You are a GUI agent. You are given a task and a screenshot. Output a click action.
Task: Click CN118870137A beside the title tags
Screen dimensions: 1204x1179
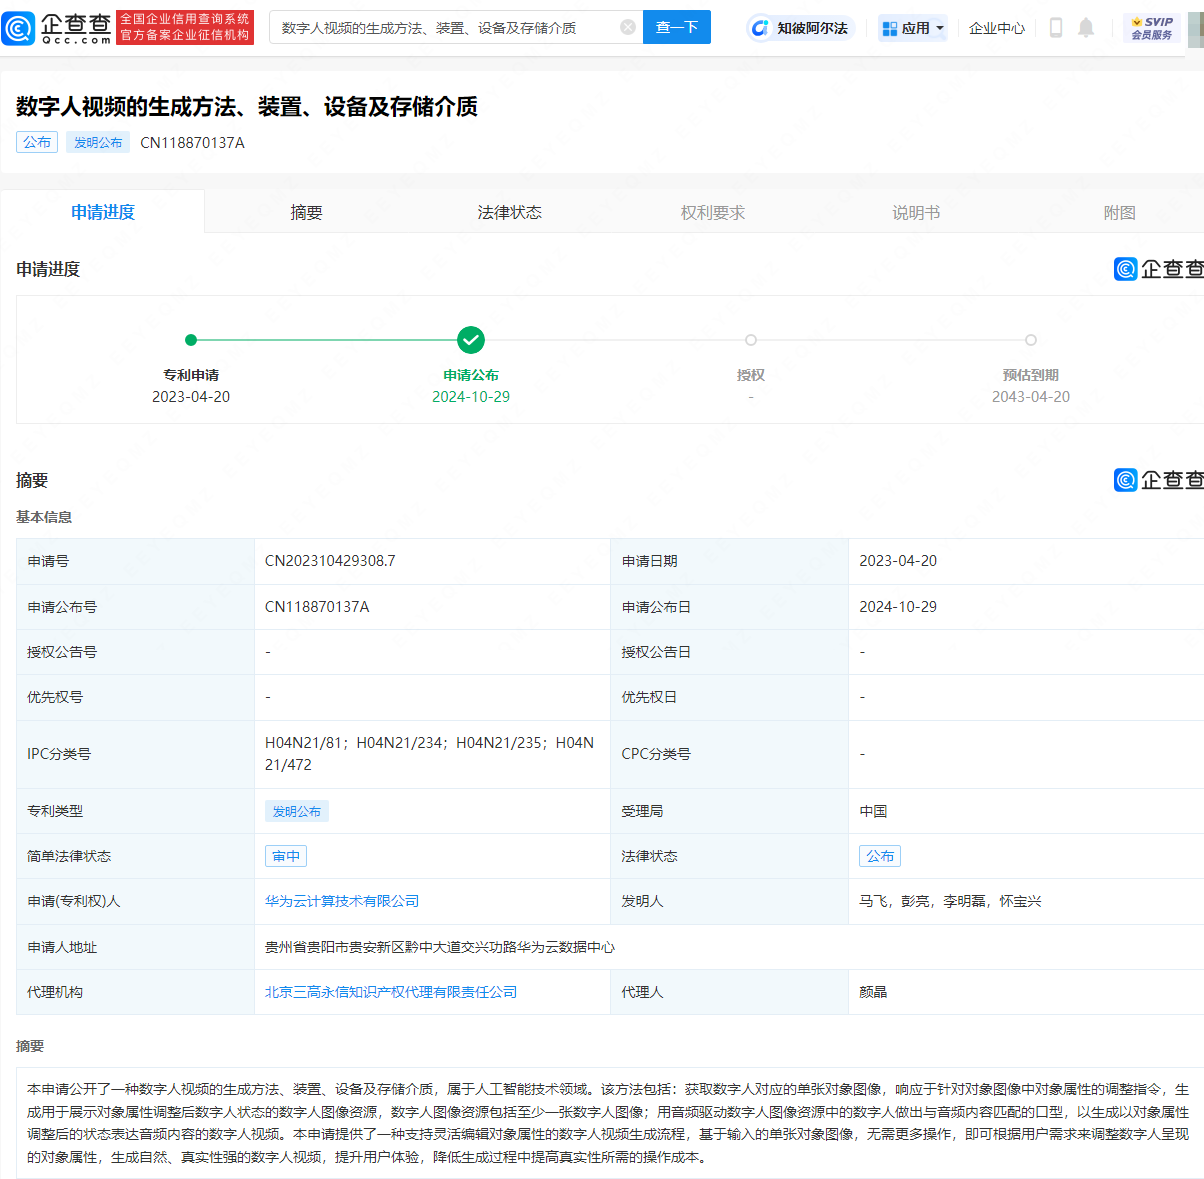(x=192, y=142)
